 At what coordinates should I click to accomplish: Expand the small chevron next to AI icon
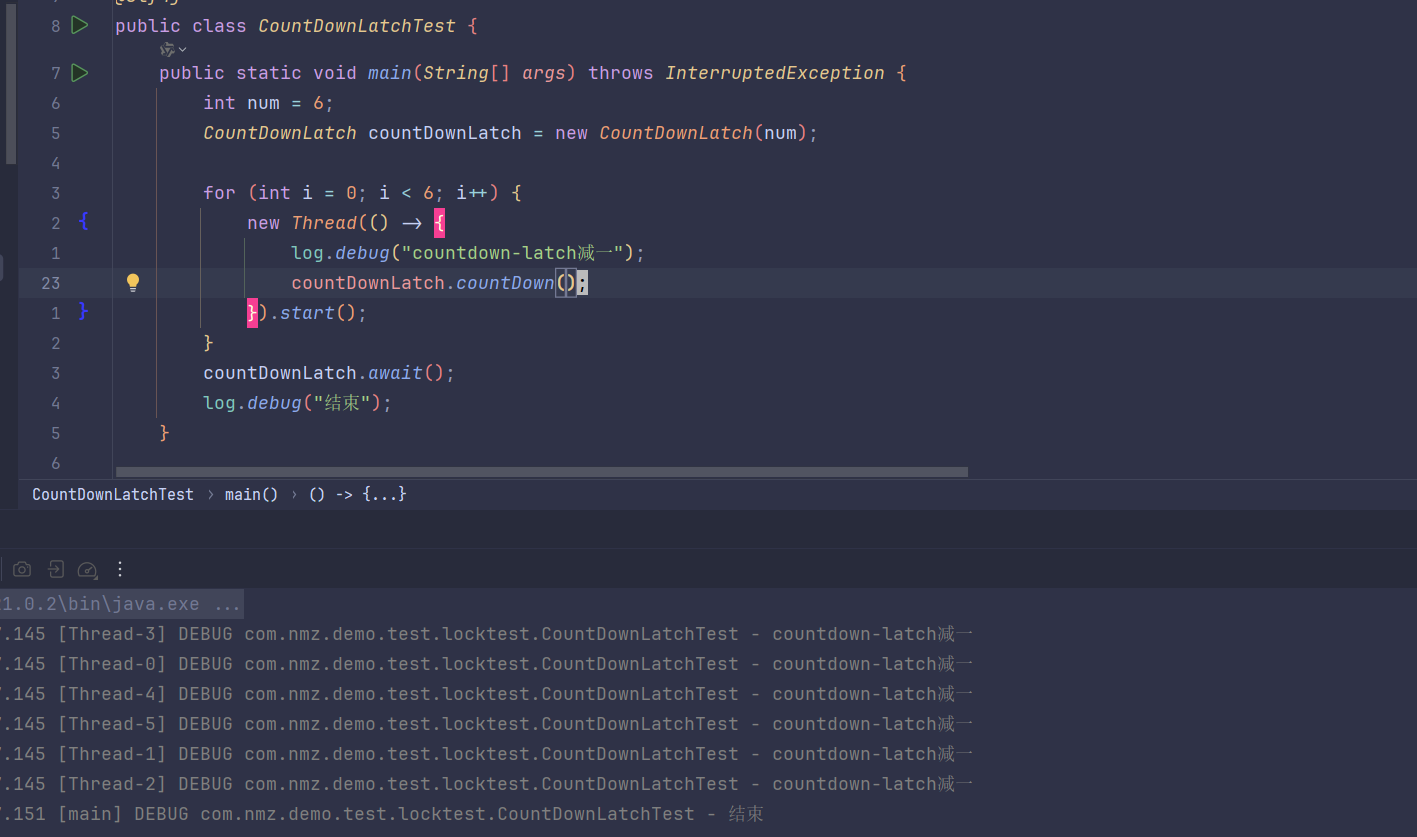(183, 49)
